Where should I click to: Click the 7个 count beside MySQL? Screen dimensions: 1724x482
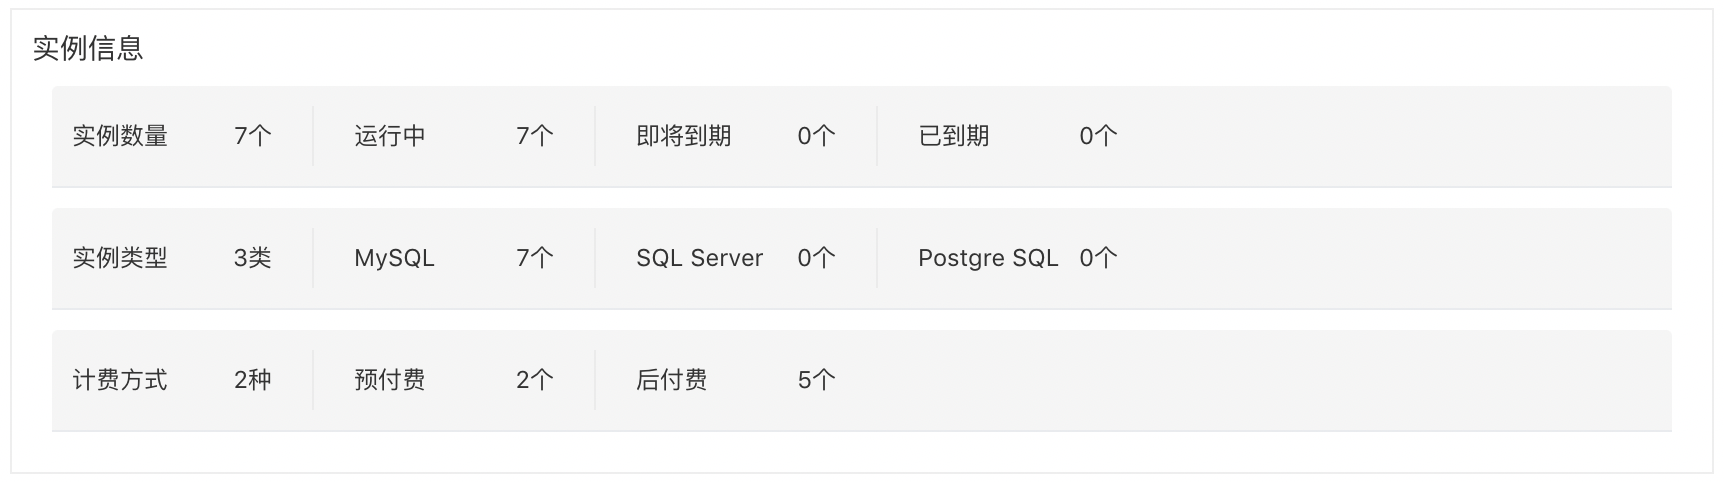point(535,258)
